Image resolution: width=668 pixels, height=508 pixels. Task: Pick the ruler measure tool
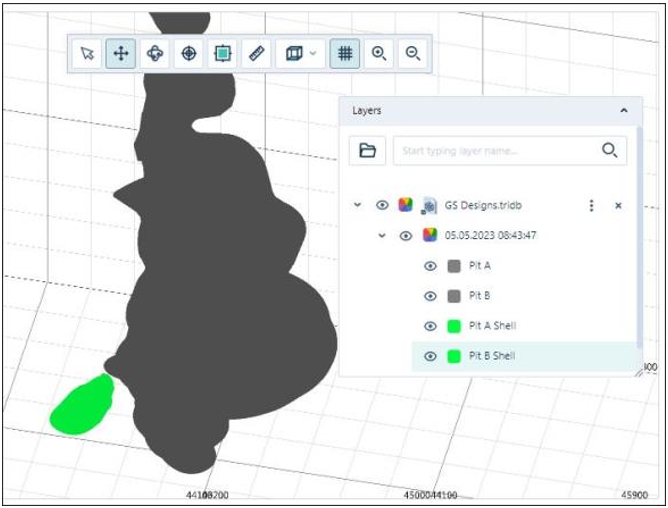(256, 54)
